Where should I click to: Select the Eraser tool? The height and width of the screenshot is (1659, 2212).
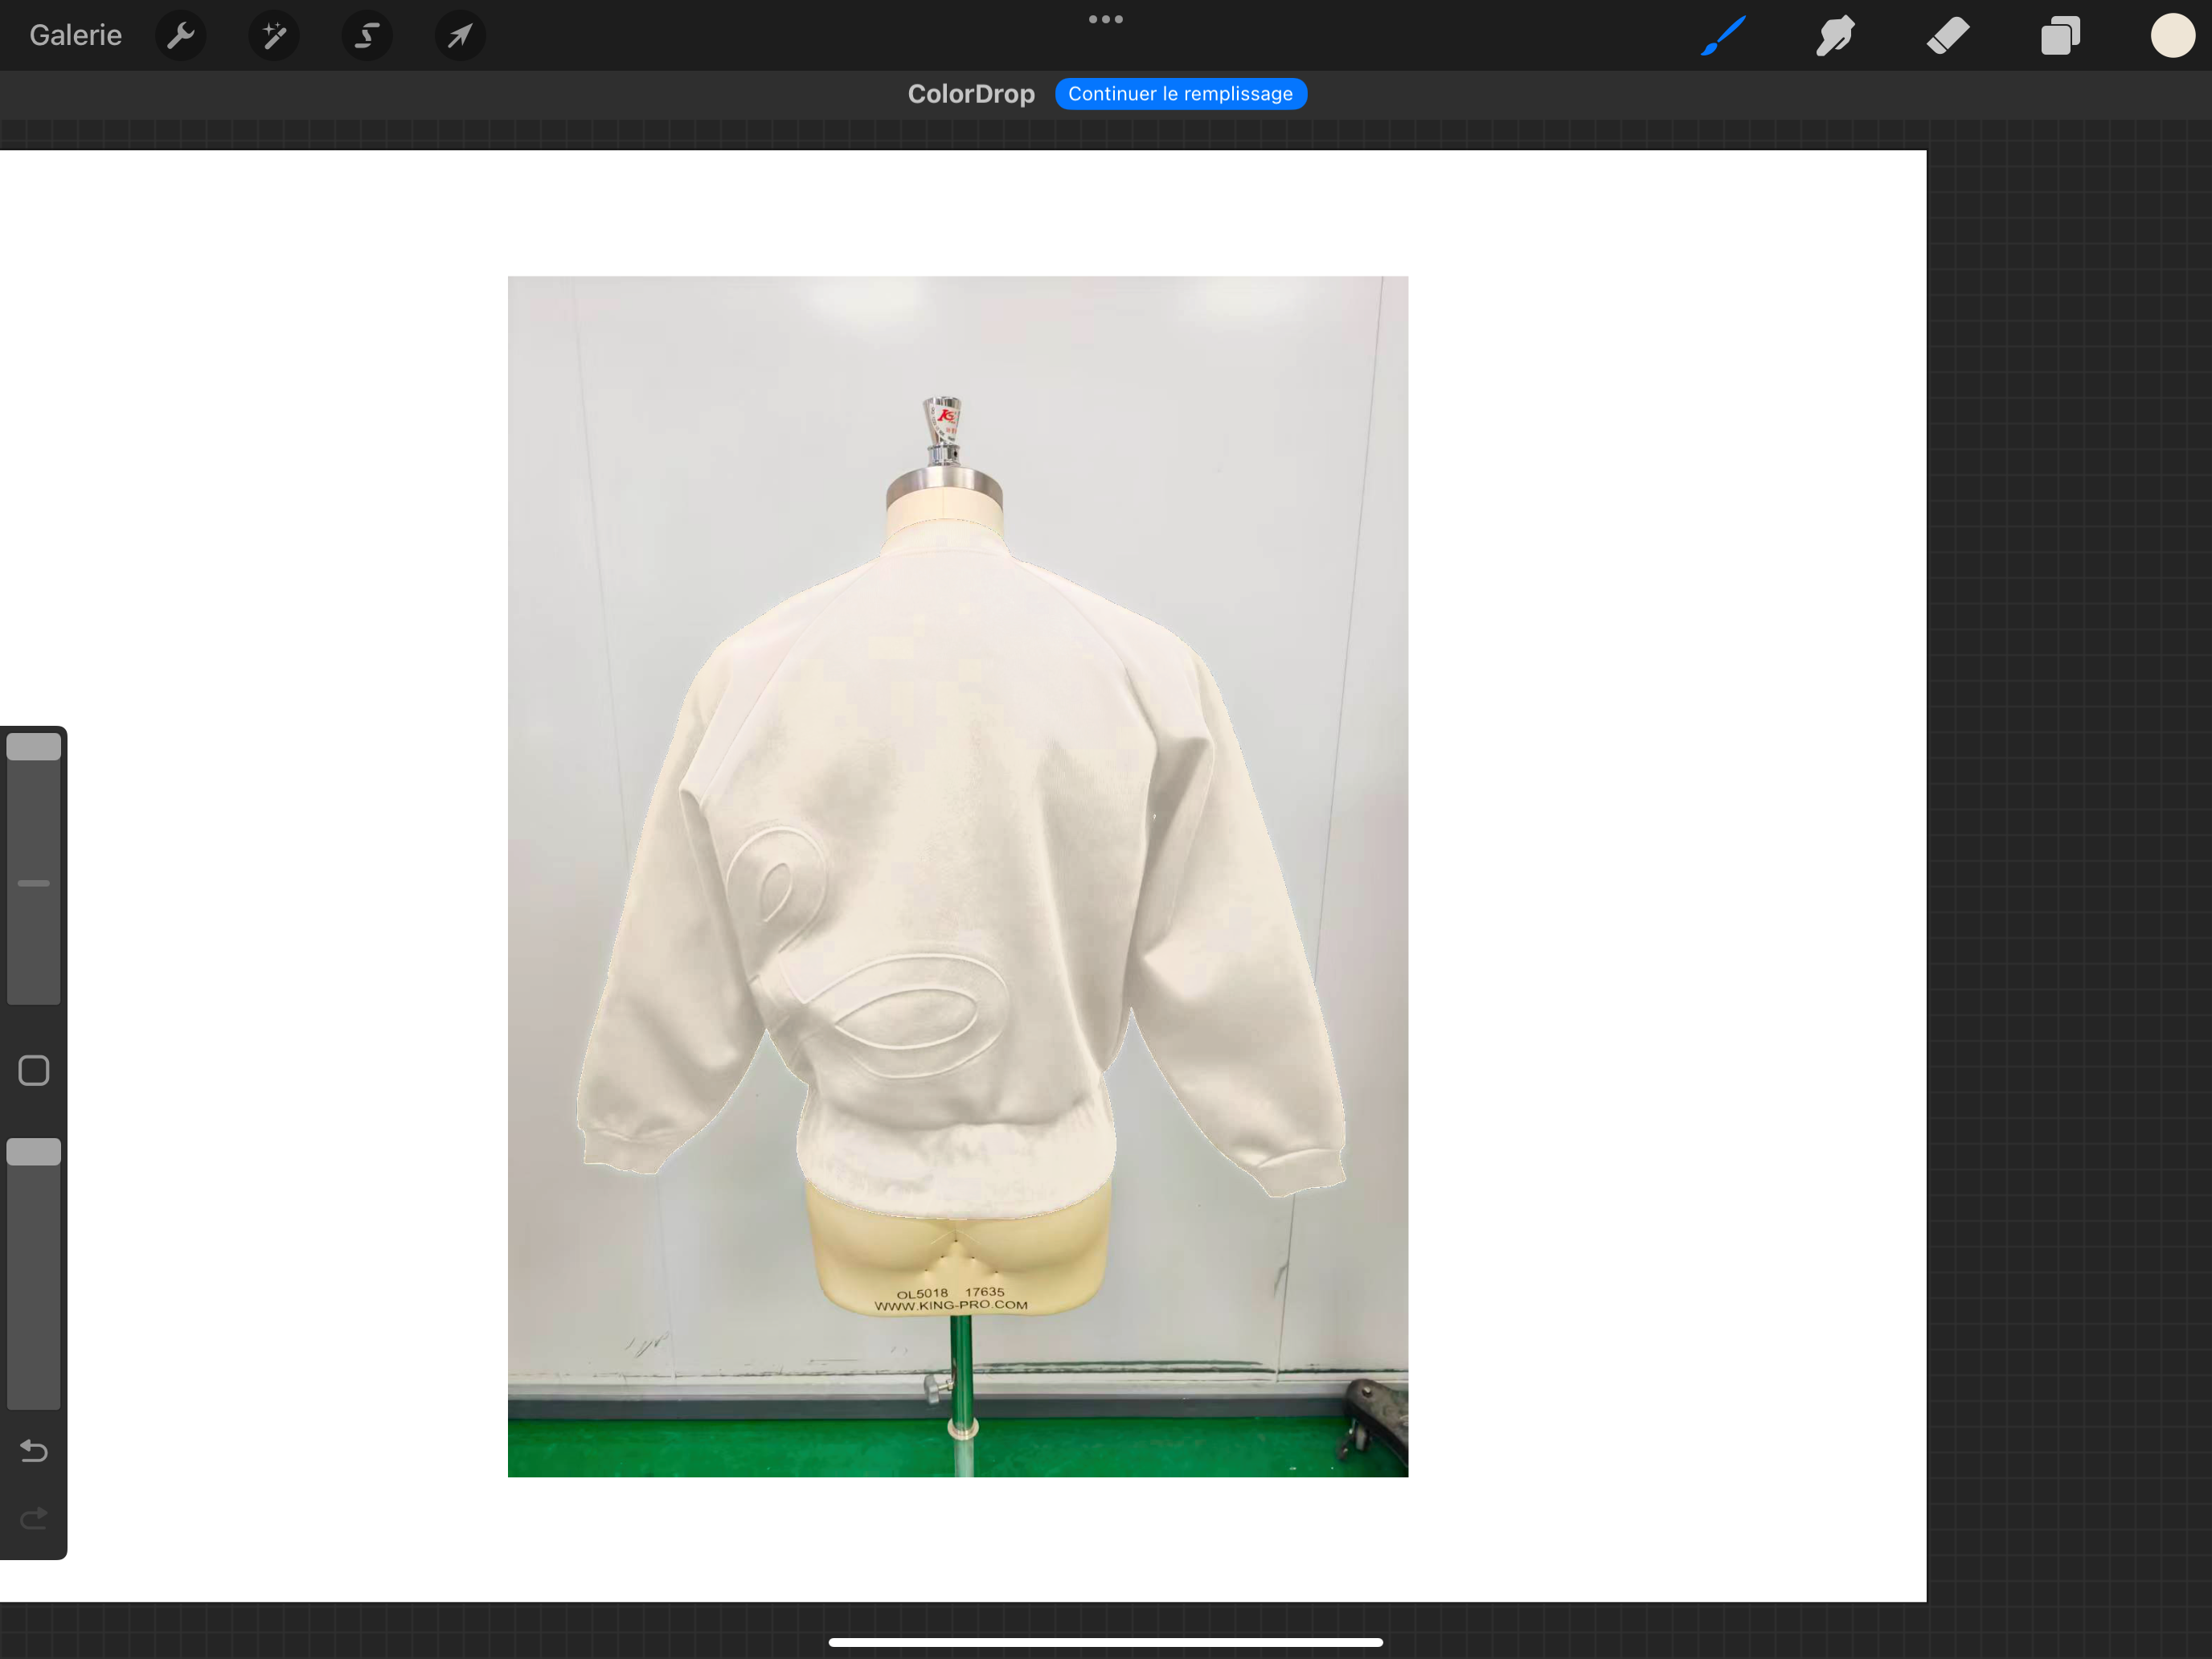pyautogui.click(x=1948, y=36)
